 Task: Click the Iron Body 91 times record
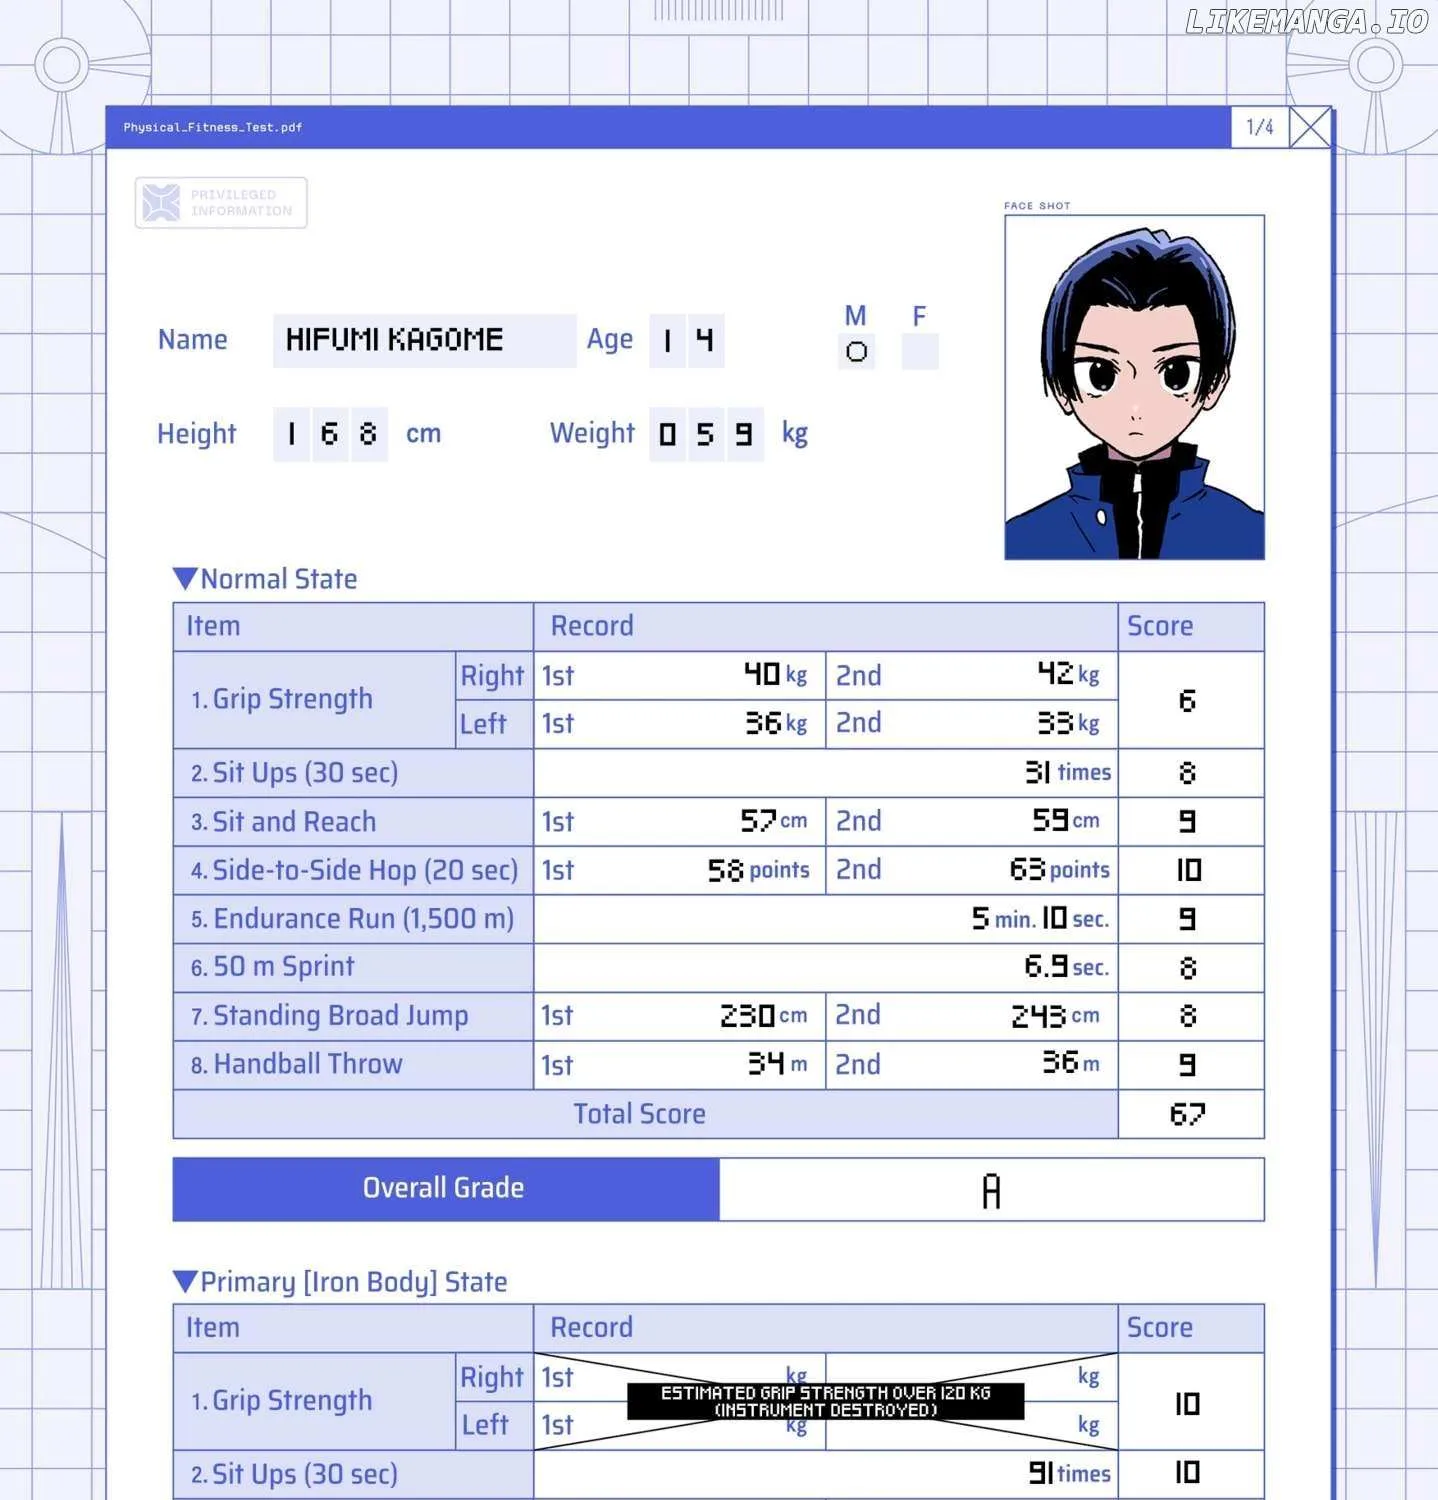click(1070, 1473)
